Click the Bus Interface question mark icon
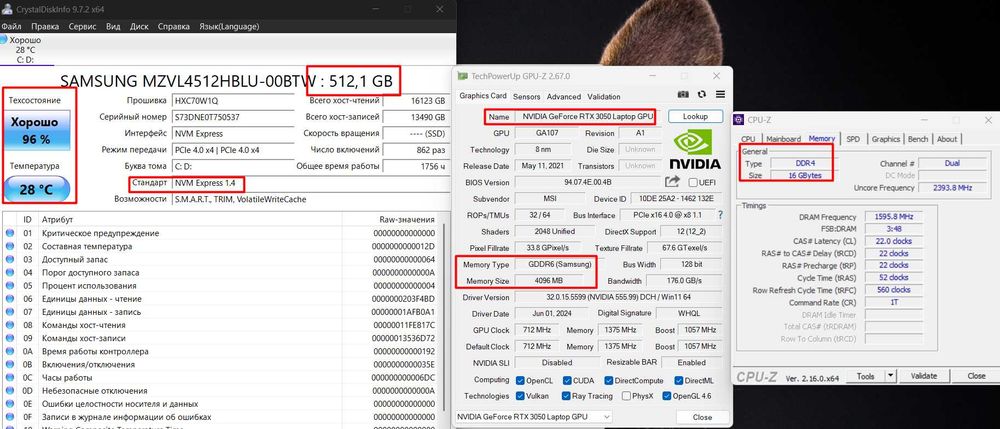The width and height of the screenshot is (1000, 429). (x=721, y=215)
